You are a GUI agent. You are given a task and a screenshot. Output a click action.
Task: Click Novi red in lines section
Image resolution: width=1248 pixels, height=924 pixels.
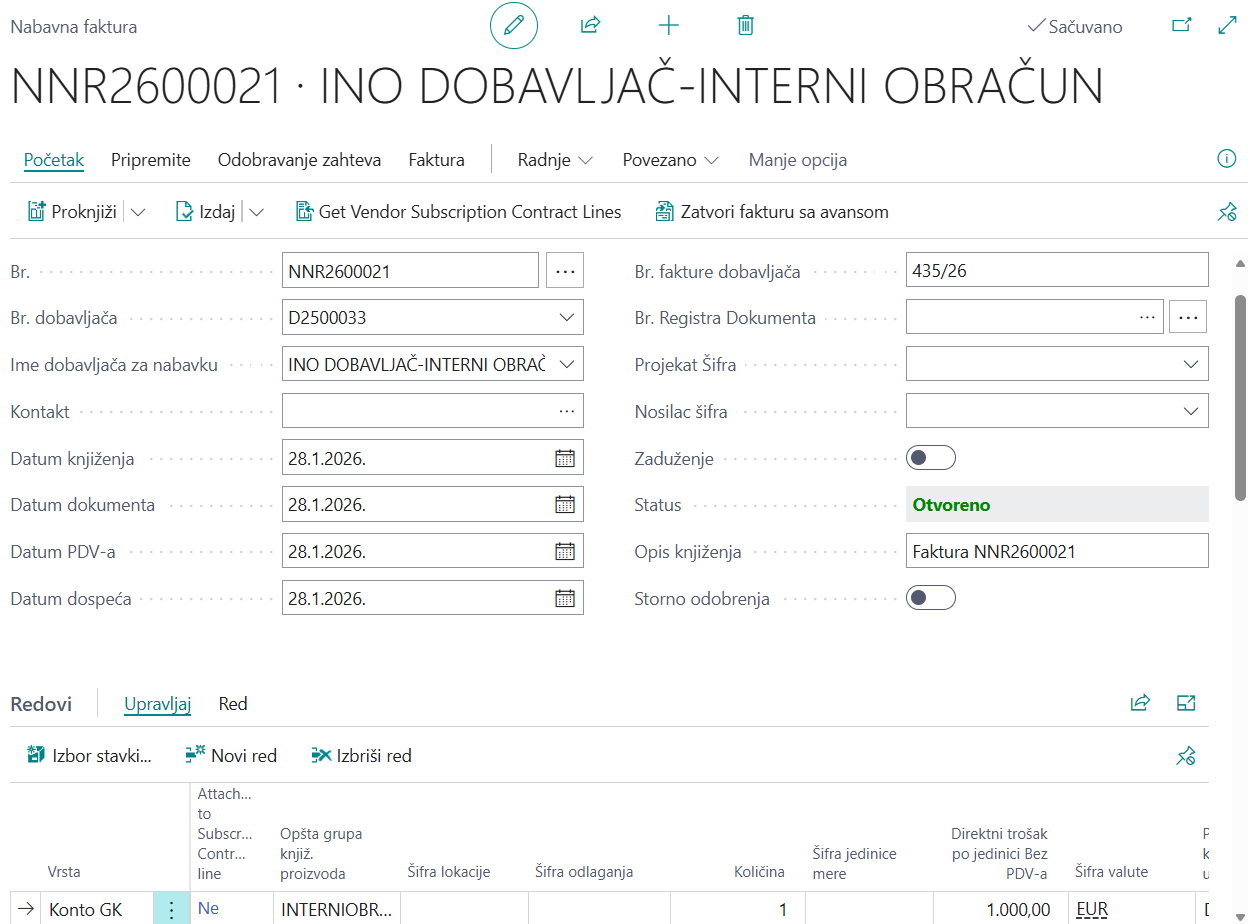(x=231, y=756)
